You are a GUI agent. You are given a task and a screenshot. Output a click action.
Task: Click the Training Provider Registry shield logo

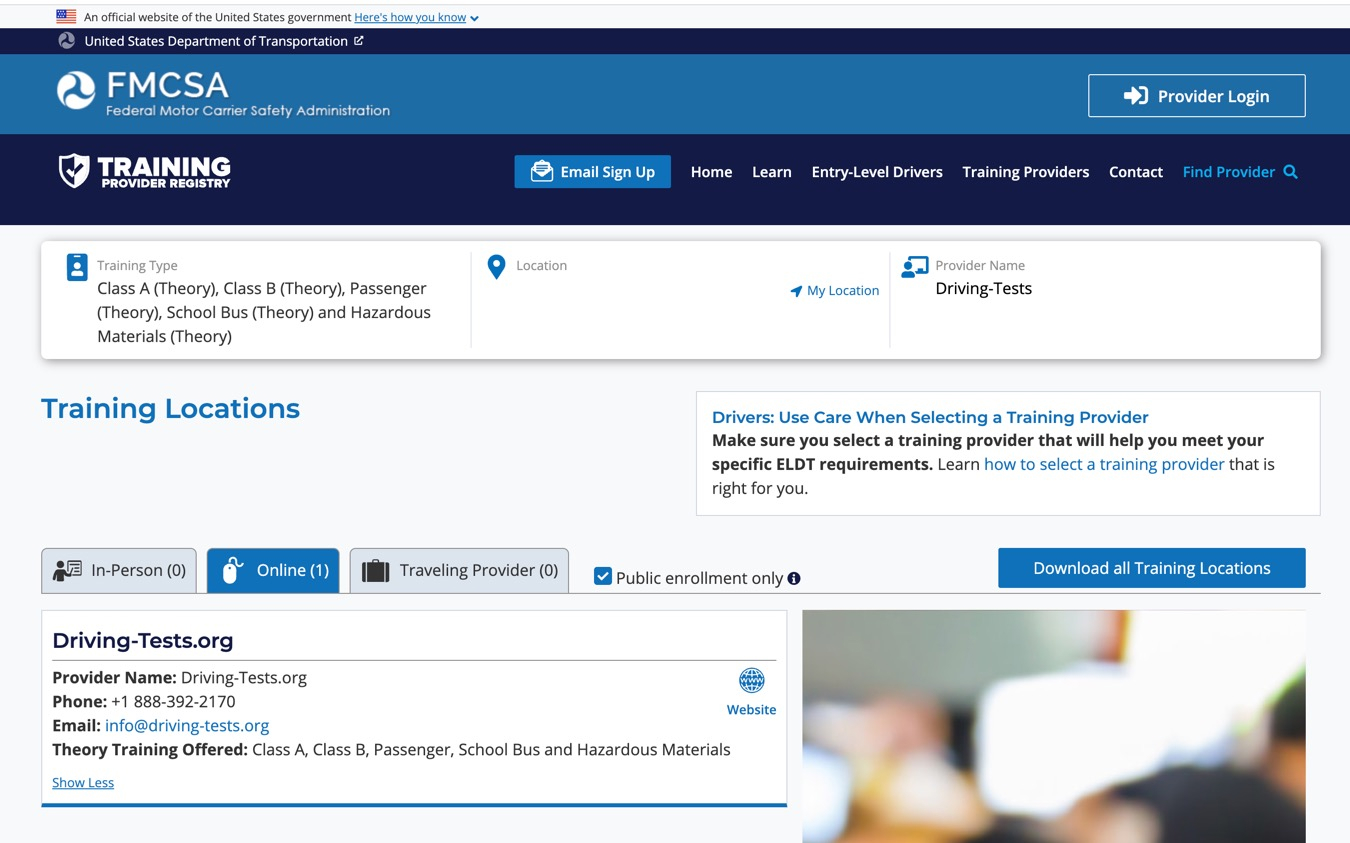(x=144, y=171)
